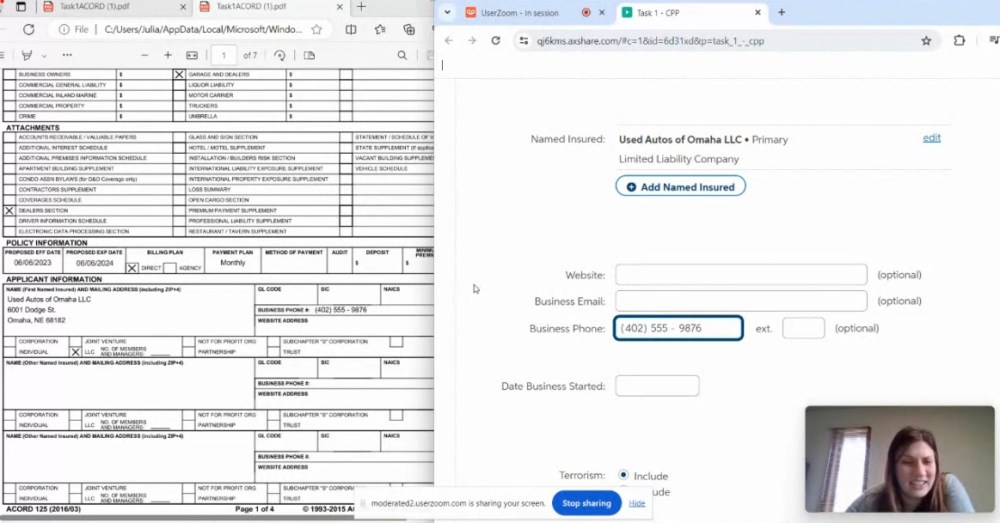Open the Chrome tab search dropdown
This screenshot has height=523, width=1000.
447,12
